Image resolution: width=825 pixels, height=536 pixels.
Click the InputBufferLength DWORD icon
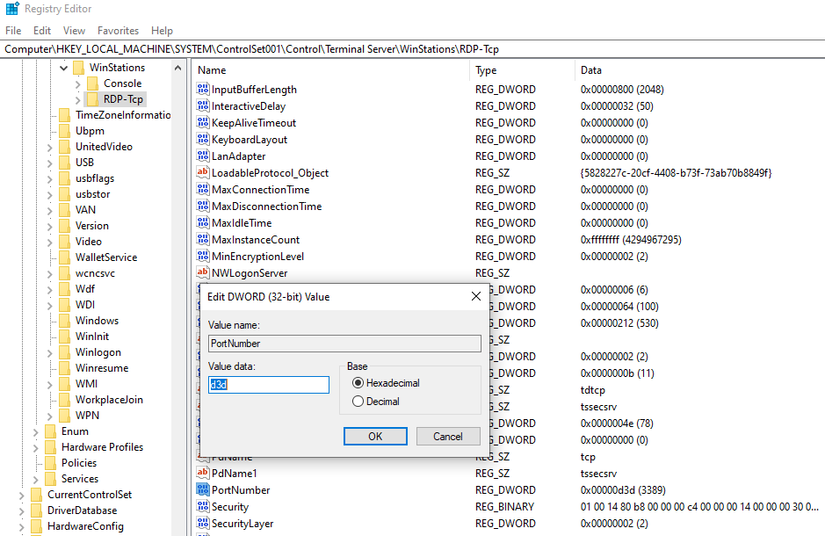point(203,89)
